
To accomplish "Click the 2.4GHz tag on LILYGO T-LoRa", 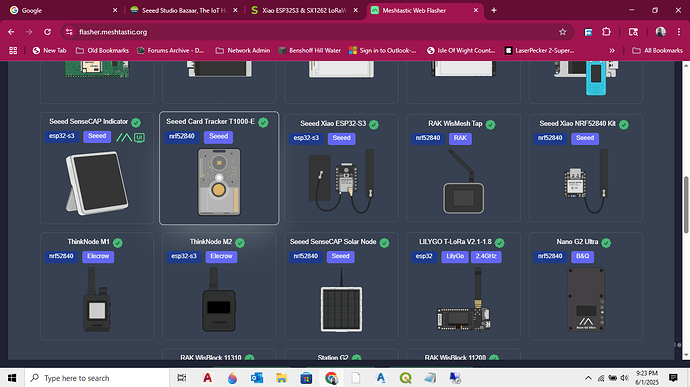I will tap(486, 256).
